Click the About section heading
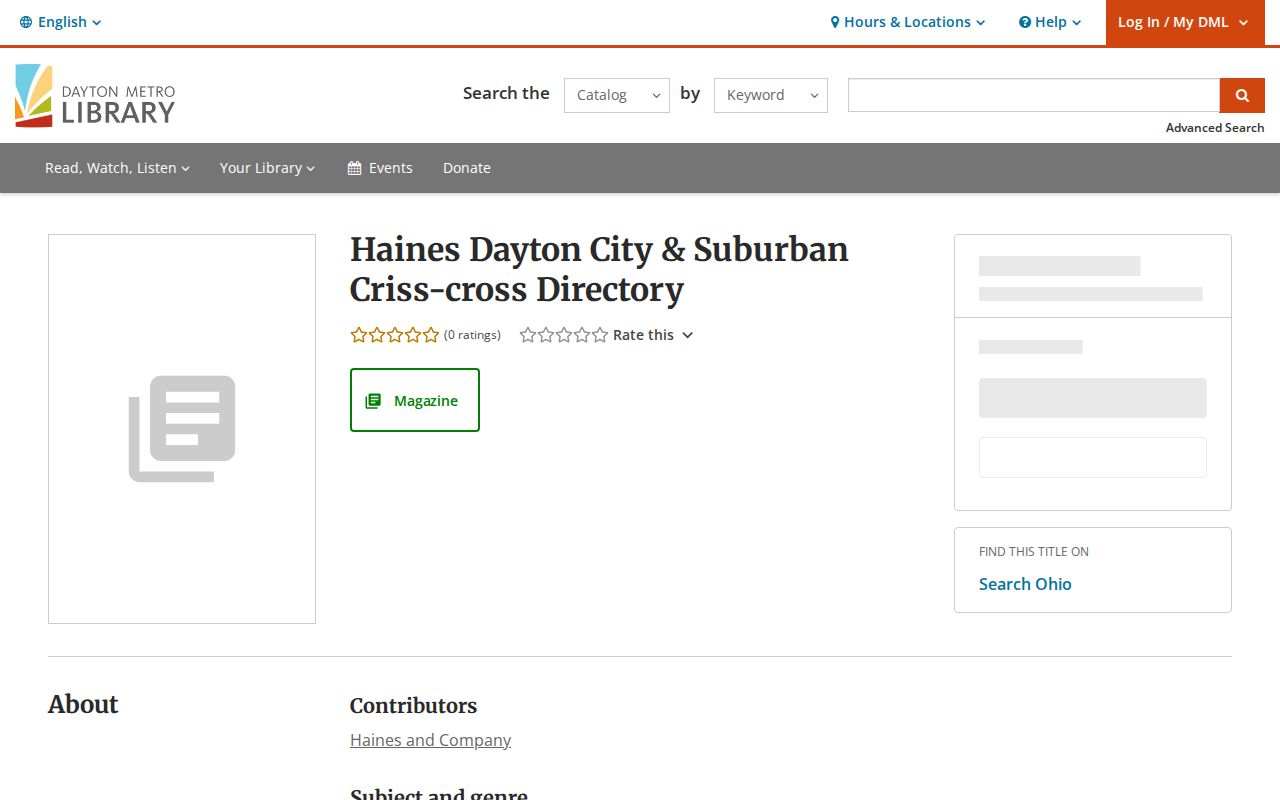 click(83, 704)
